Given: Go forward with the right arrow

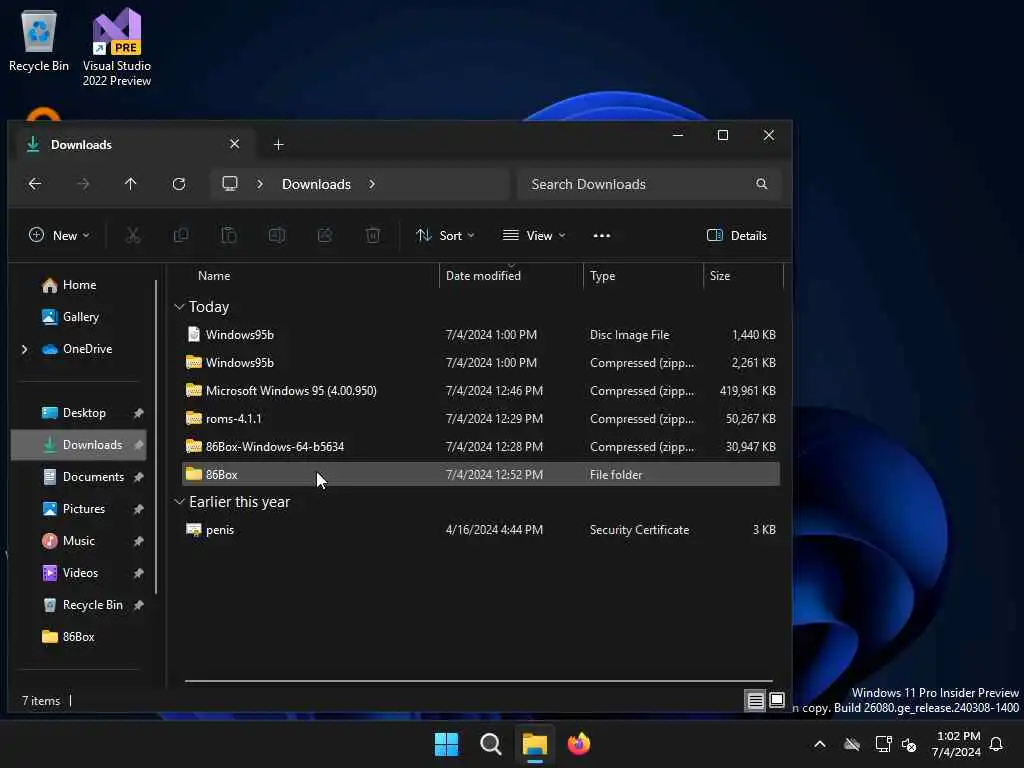Looking at the screenshot, I should [x=83, y=184].
